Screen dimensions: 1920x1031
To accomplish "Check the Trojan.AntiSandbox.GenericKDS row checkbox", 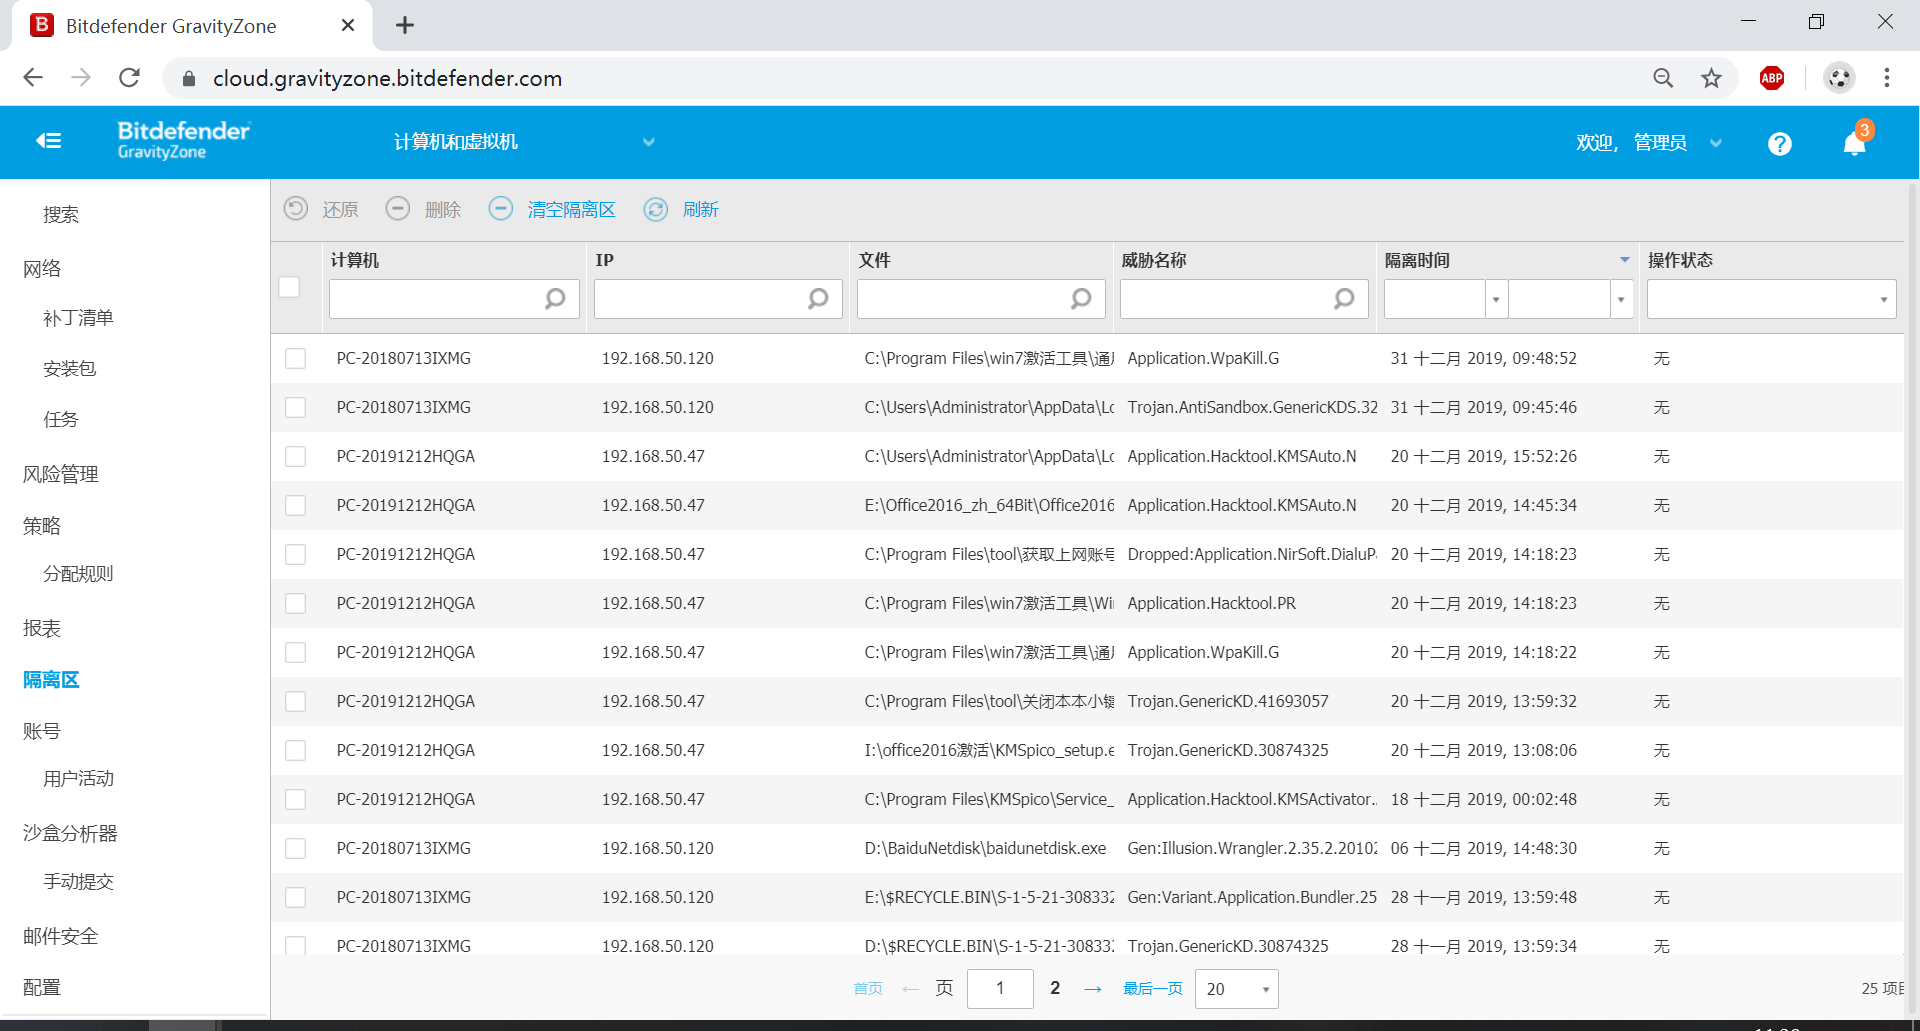I will [x=296, y=407].
